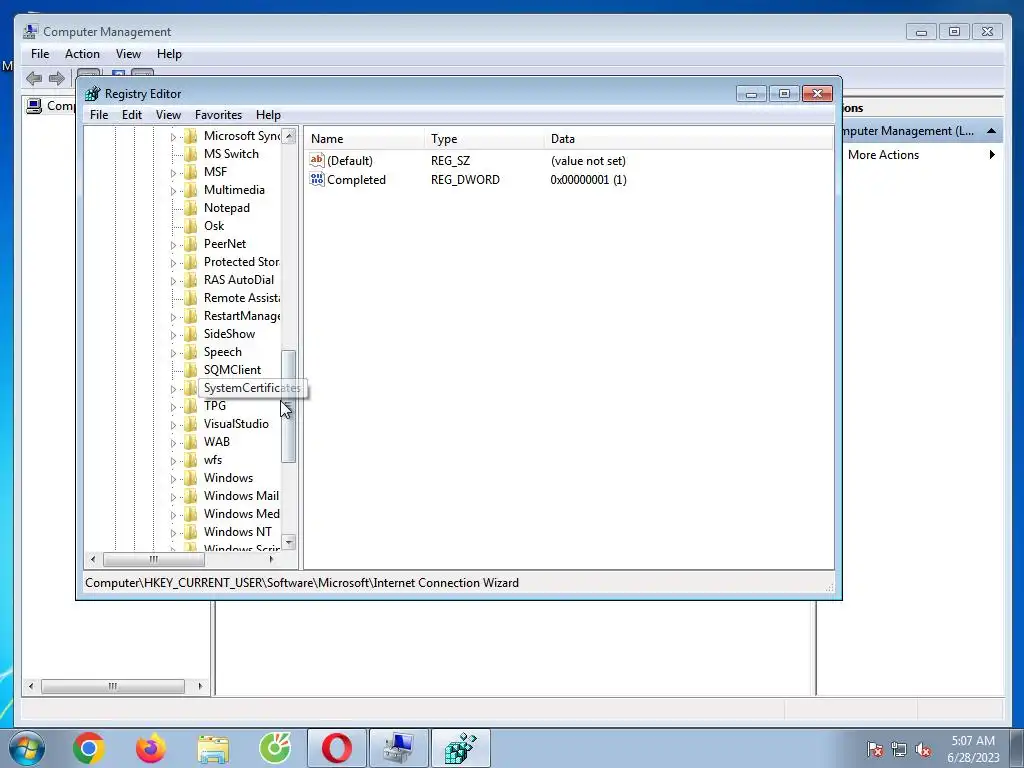The height and width of the screenshot is (768, 1024).
Task: Expand the Windows Mail registry key
Action: (173, 497)
